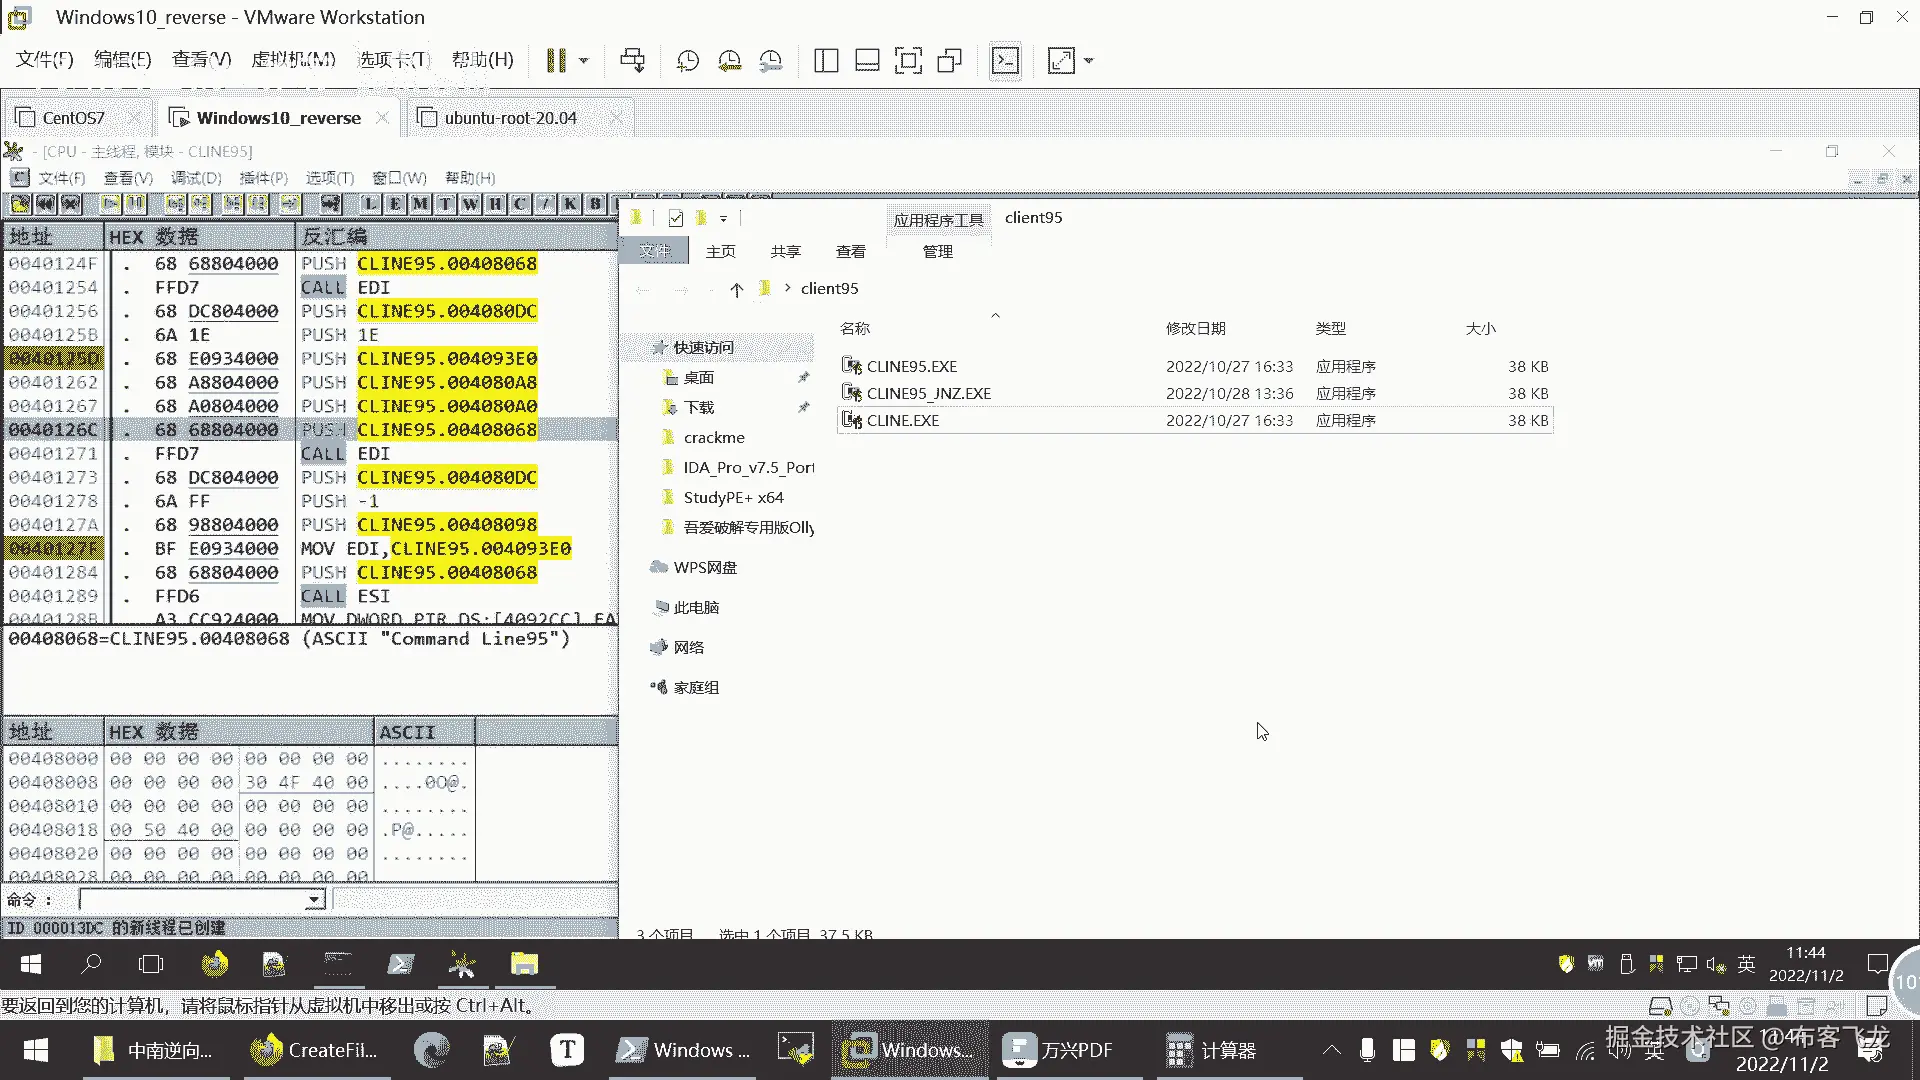Open the Breakpoints window (B button)
Viewport: 1920px width, 1080px height.
(595, 204)
